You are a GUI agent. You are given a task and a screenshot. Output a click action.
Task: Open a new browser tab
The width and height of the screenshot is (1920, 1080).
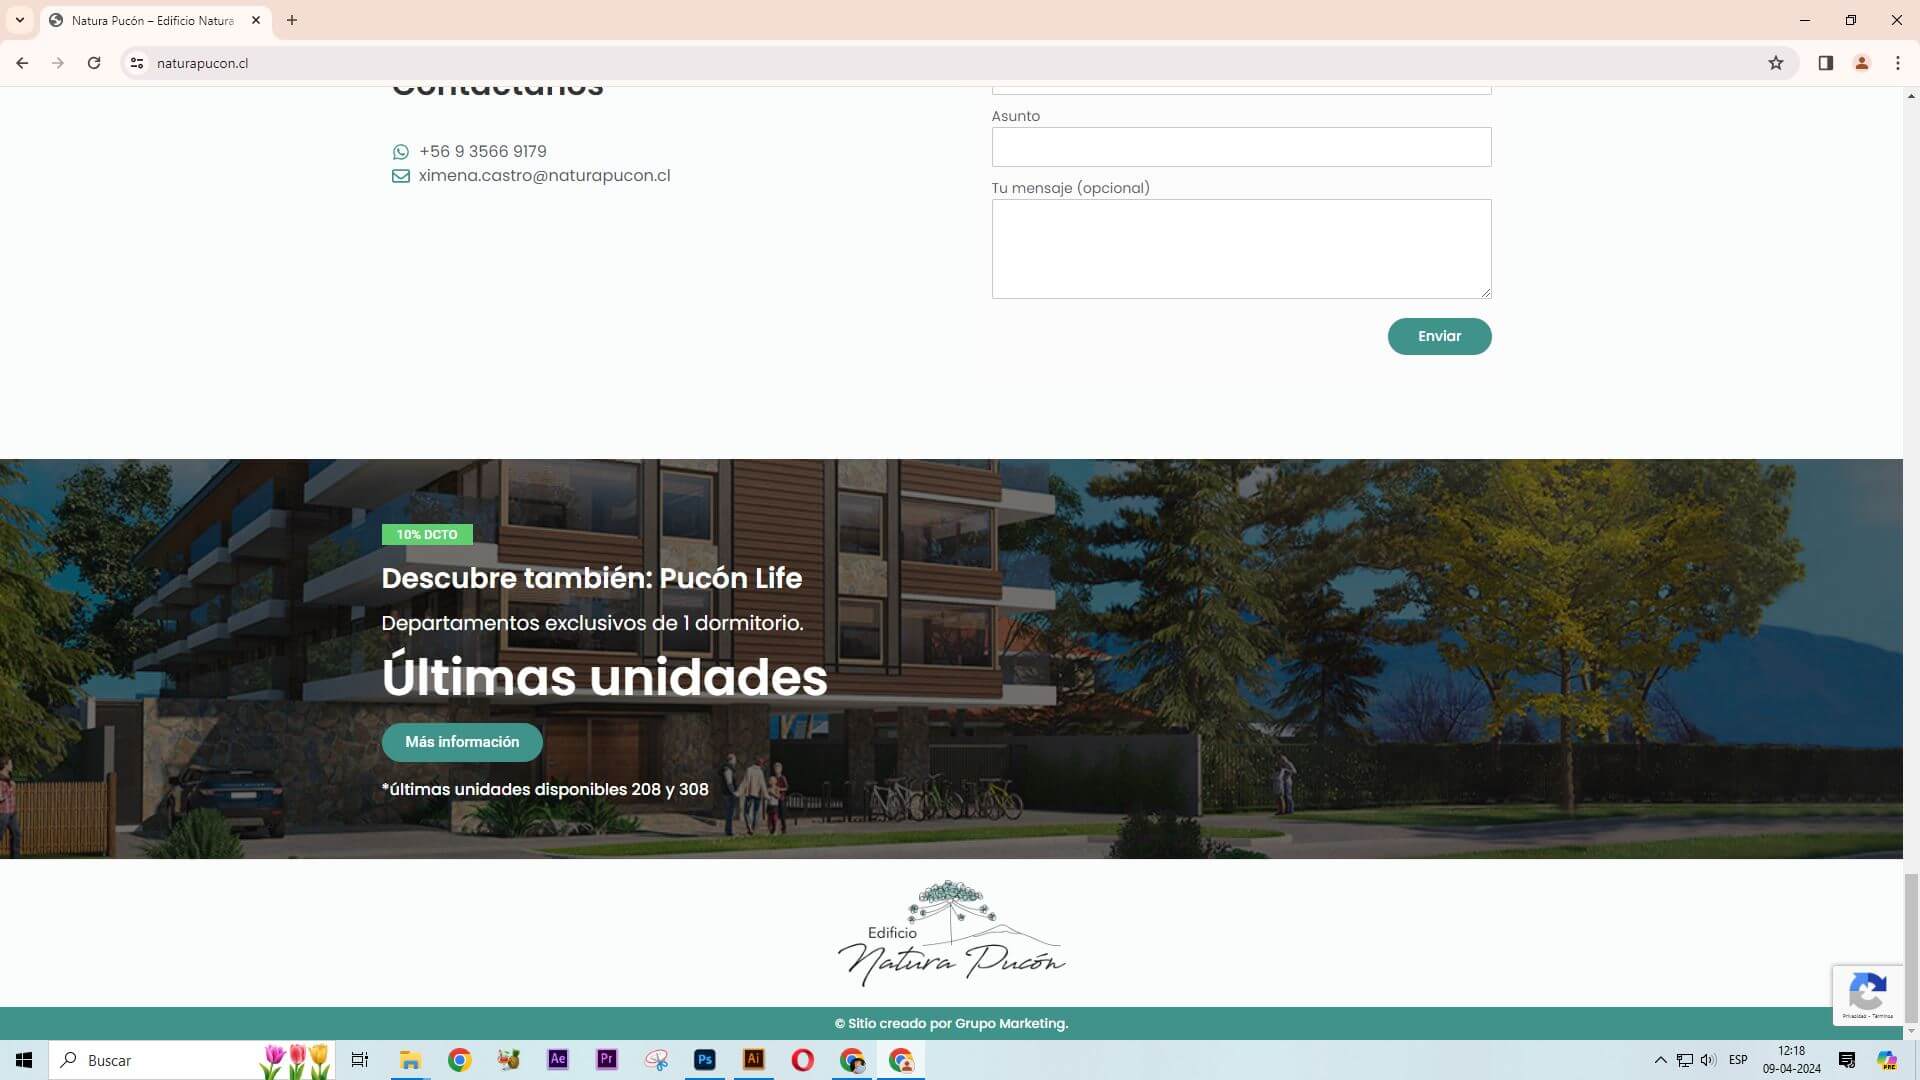point(292,20)
